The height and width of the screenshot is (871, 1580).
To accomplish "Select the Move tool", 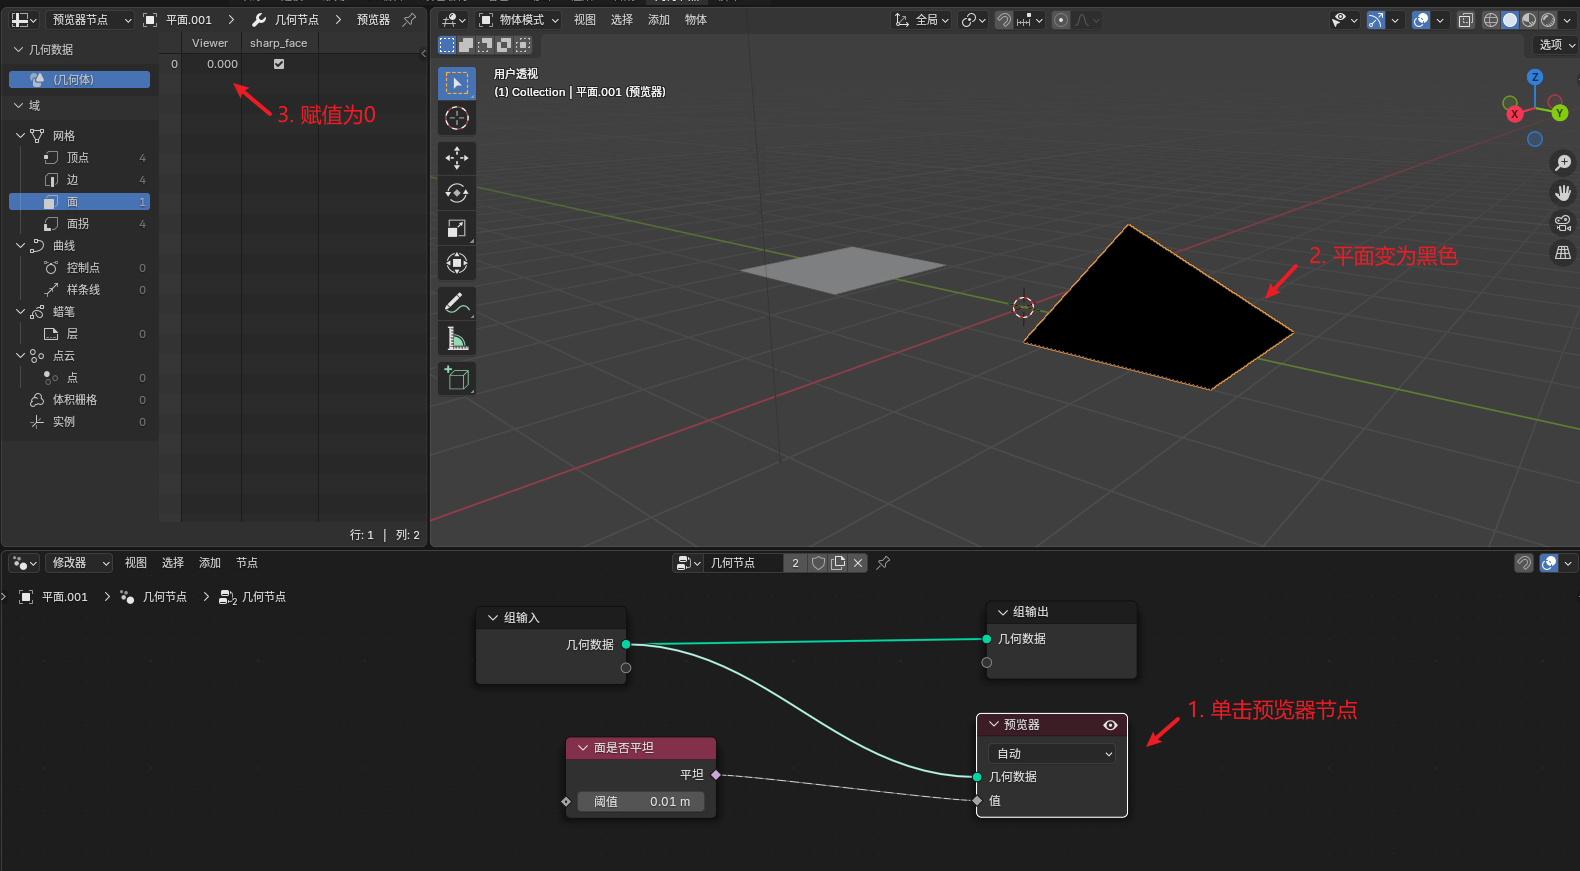I will coord(457,158).
